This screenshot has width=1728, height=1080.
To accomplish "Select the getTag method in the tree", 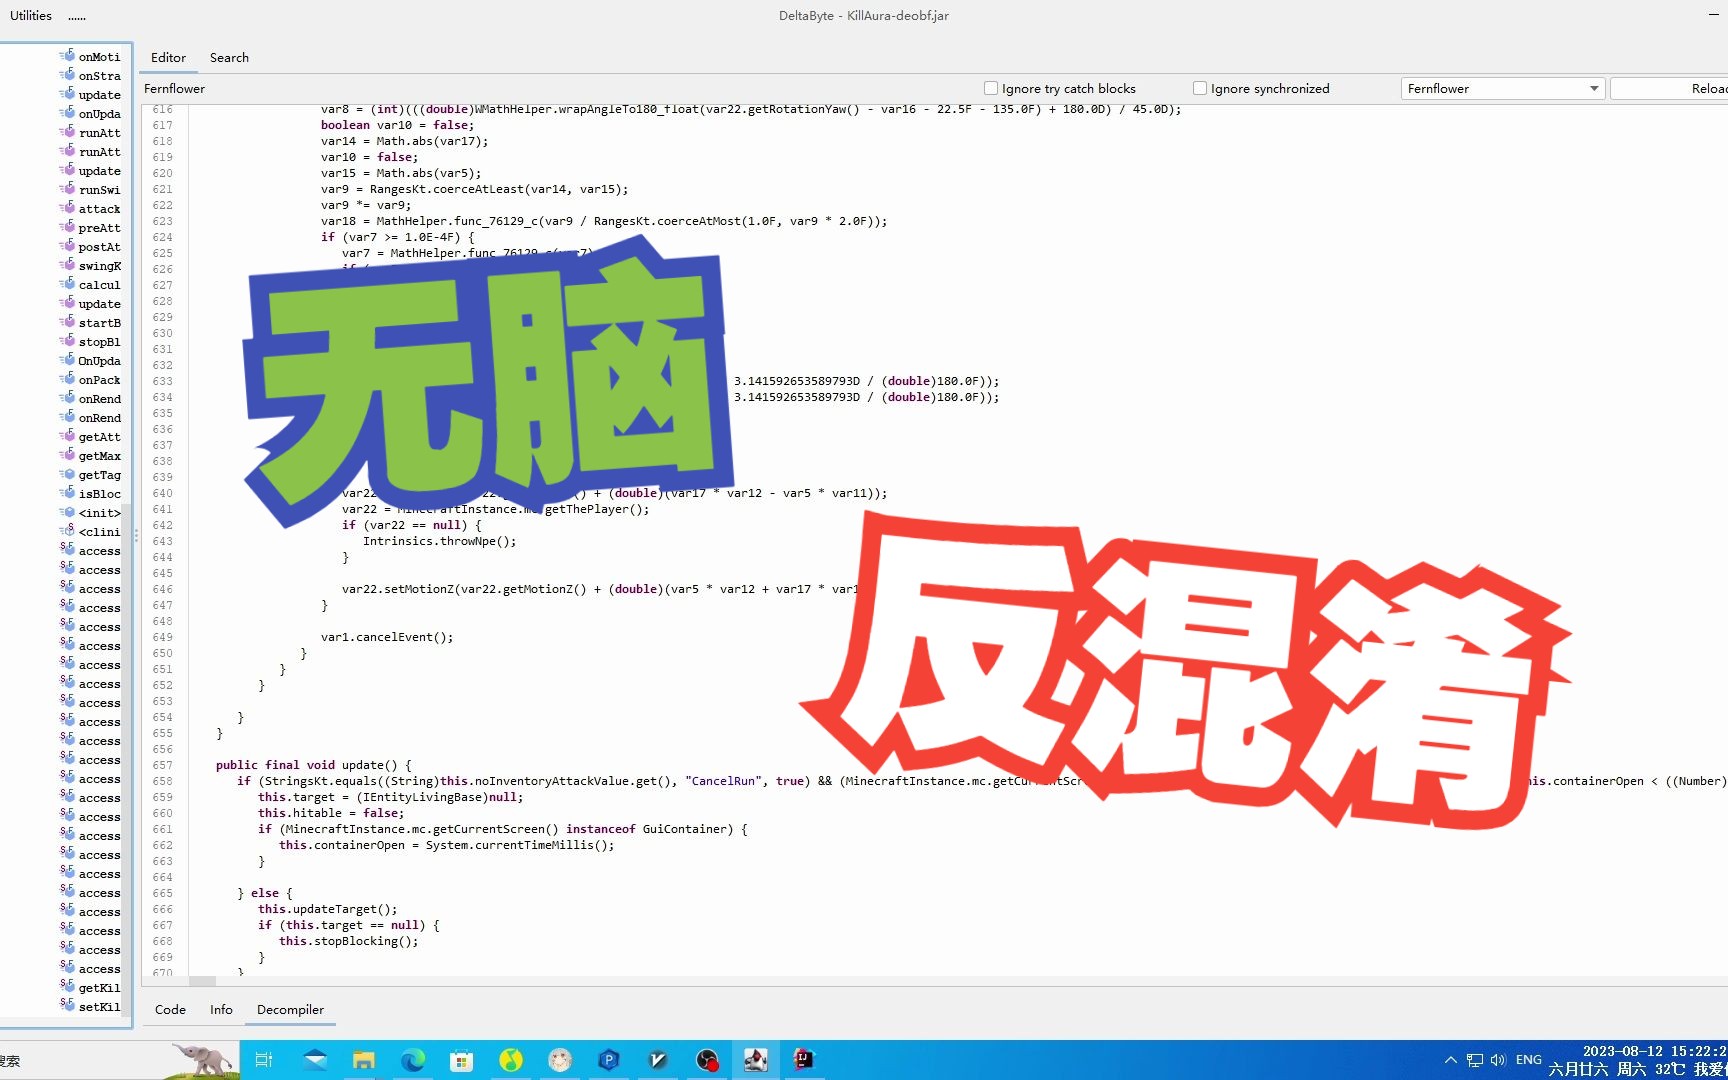I will [x=98, y=474].
